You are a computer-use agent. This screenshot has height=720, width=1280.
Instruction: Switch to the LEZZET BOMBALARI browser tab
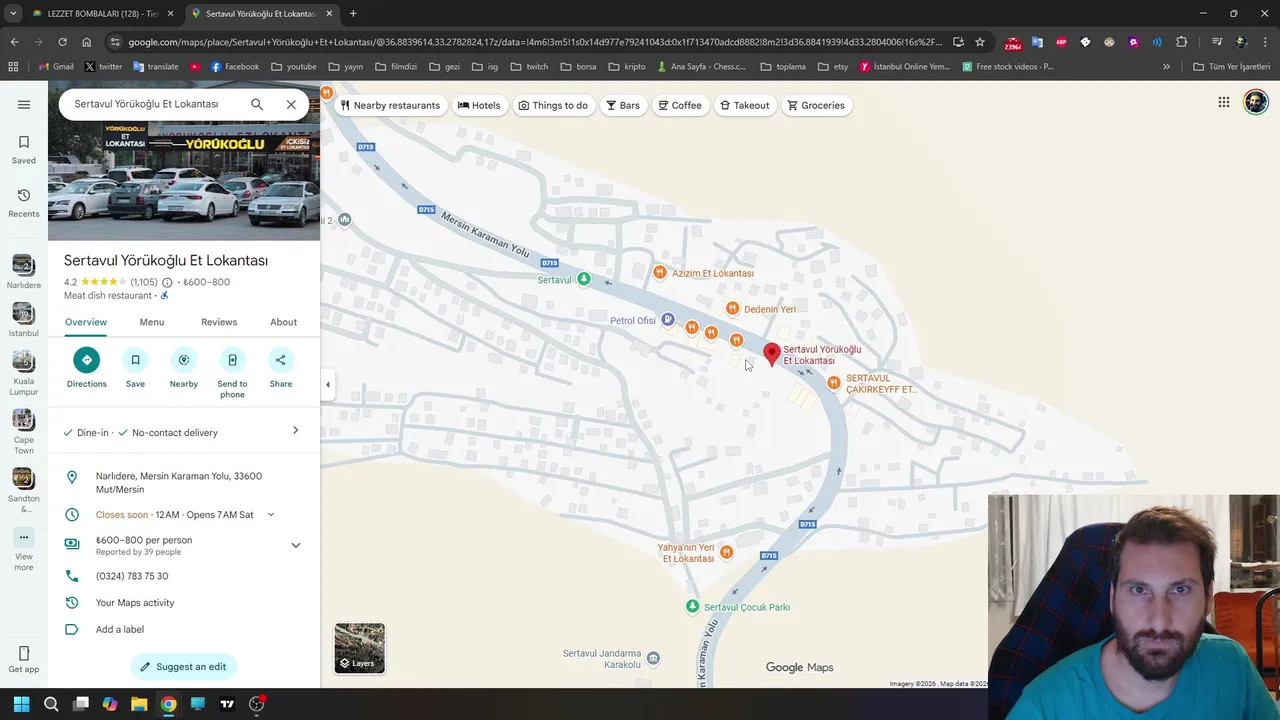100,14
